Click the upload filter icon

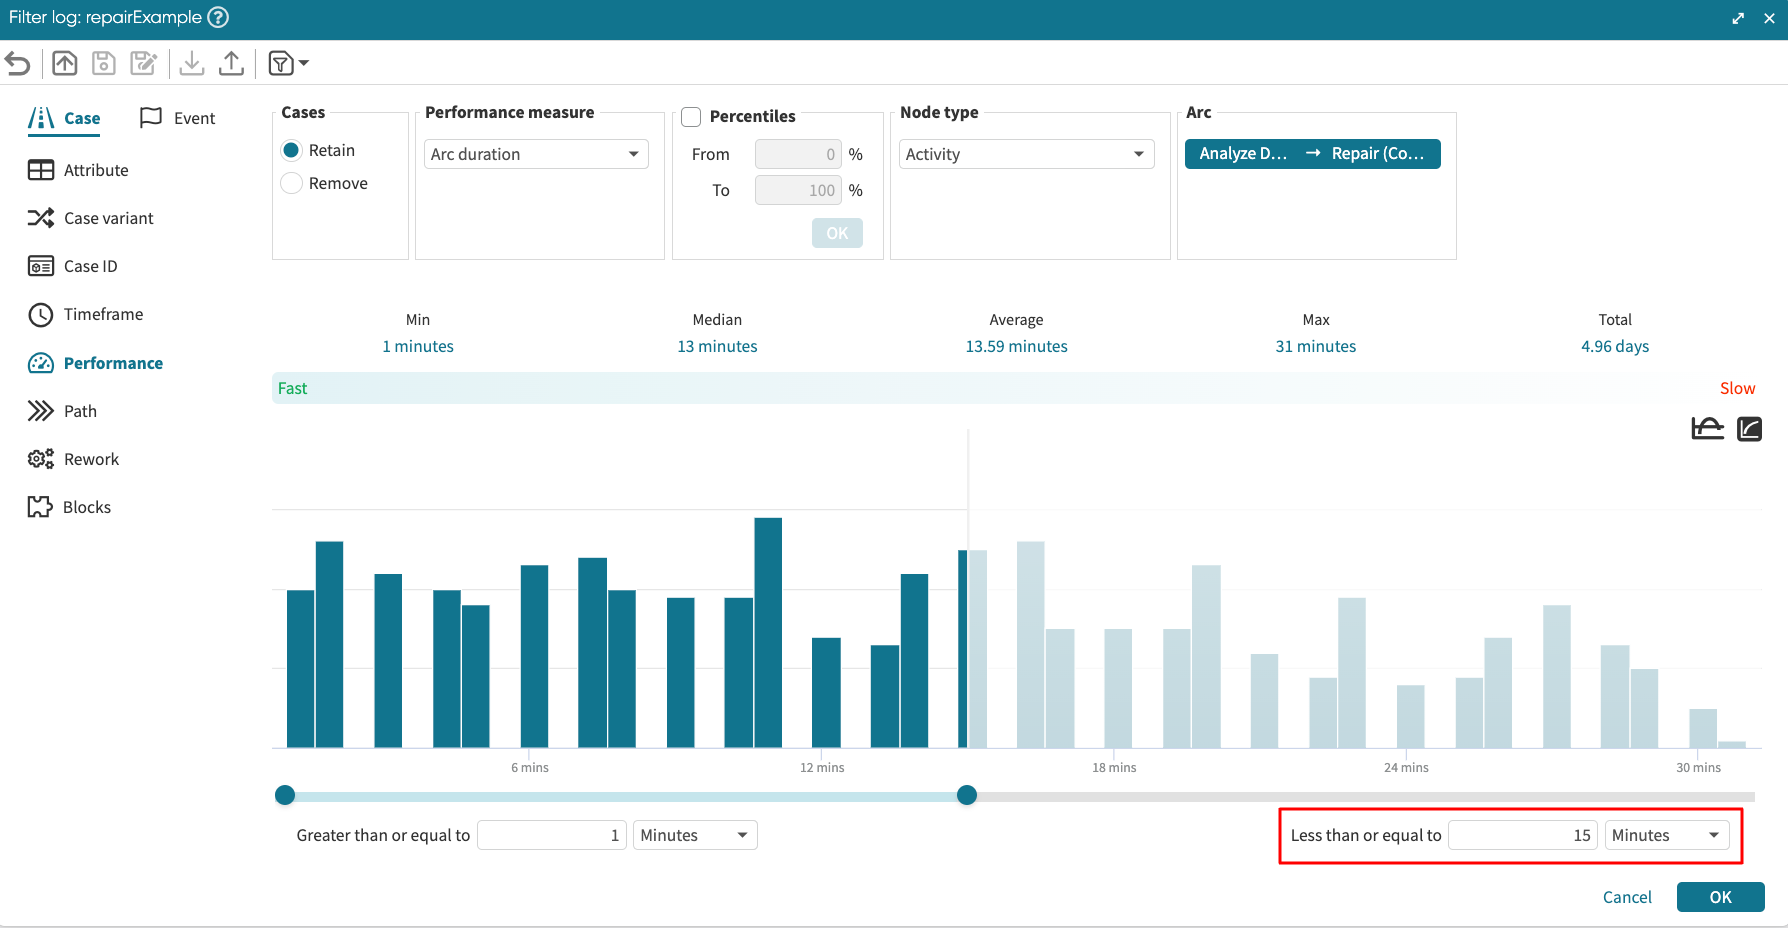coord(231,64)
